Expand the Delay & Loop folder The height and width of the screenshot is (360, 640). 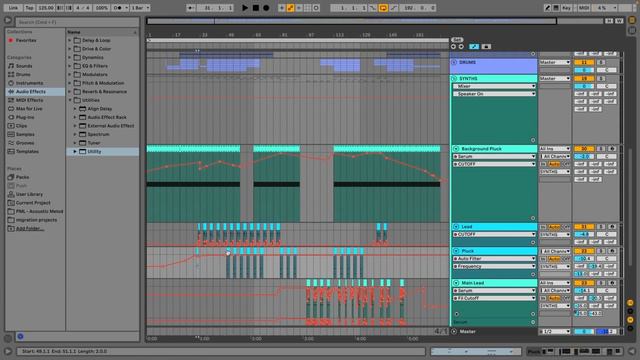click(x=70, y=40)
